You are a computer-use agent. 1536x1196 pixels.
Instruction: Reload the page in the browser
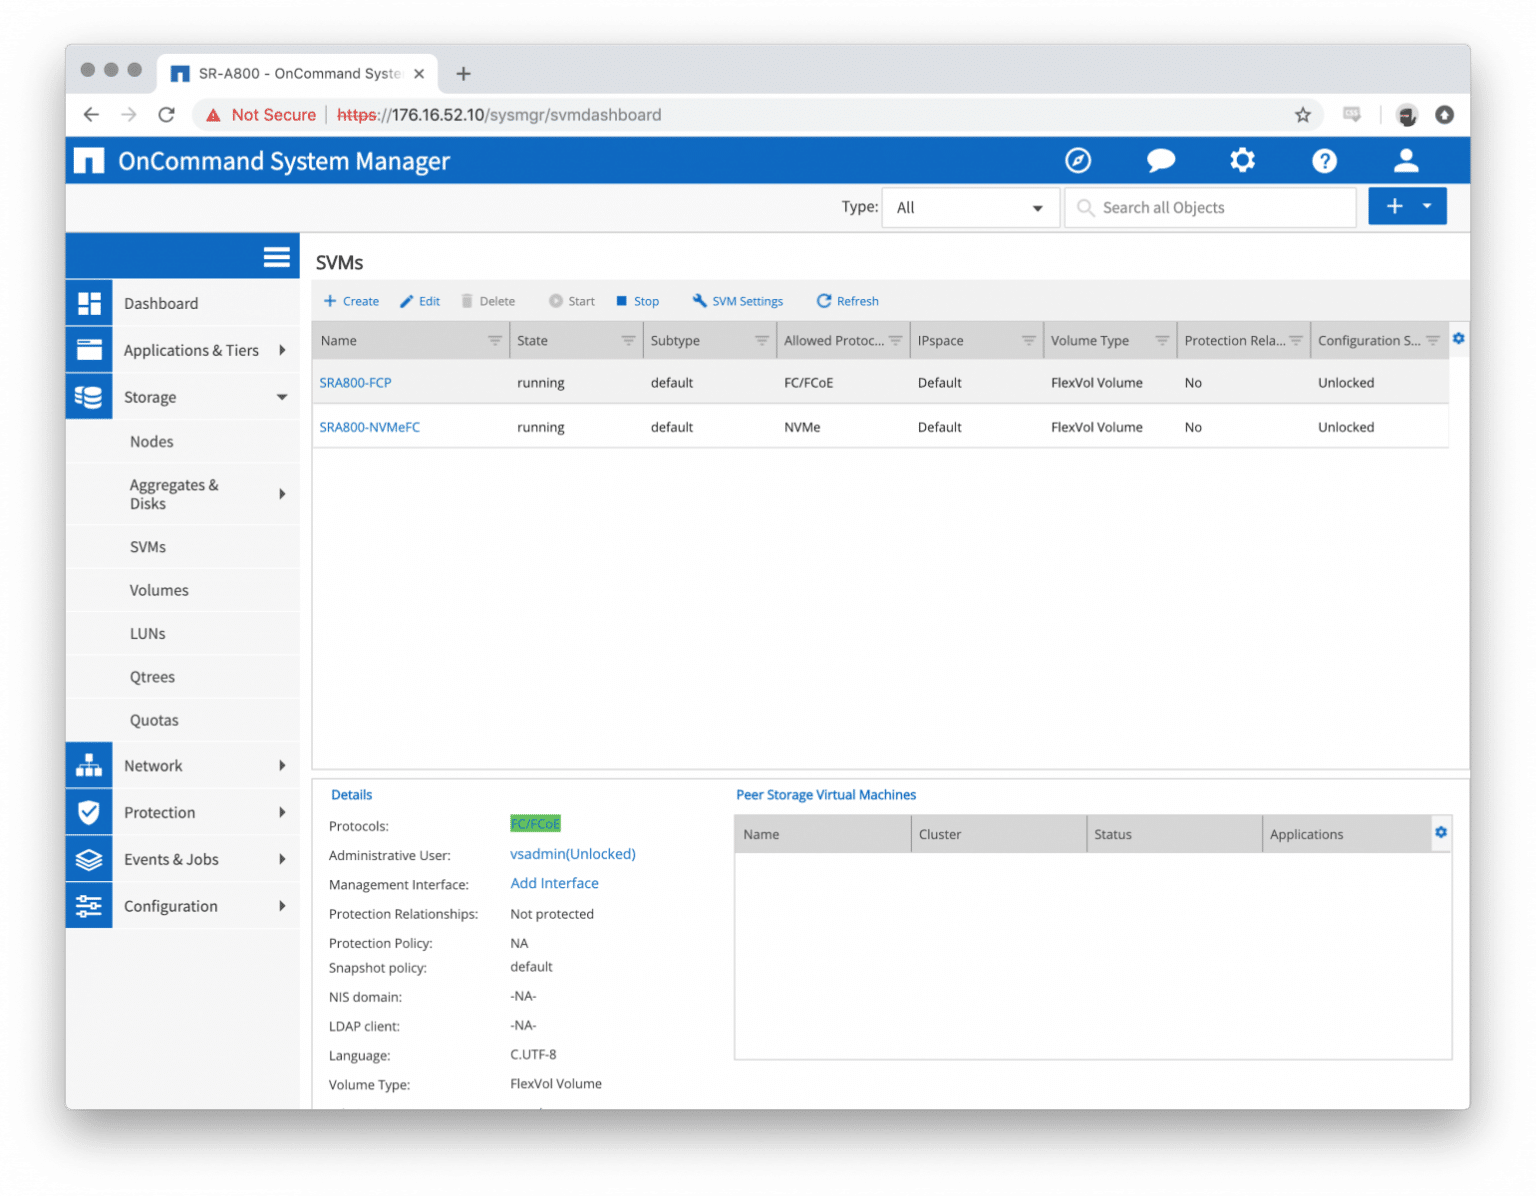(167, 115)
